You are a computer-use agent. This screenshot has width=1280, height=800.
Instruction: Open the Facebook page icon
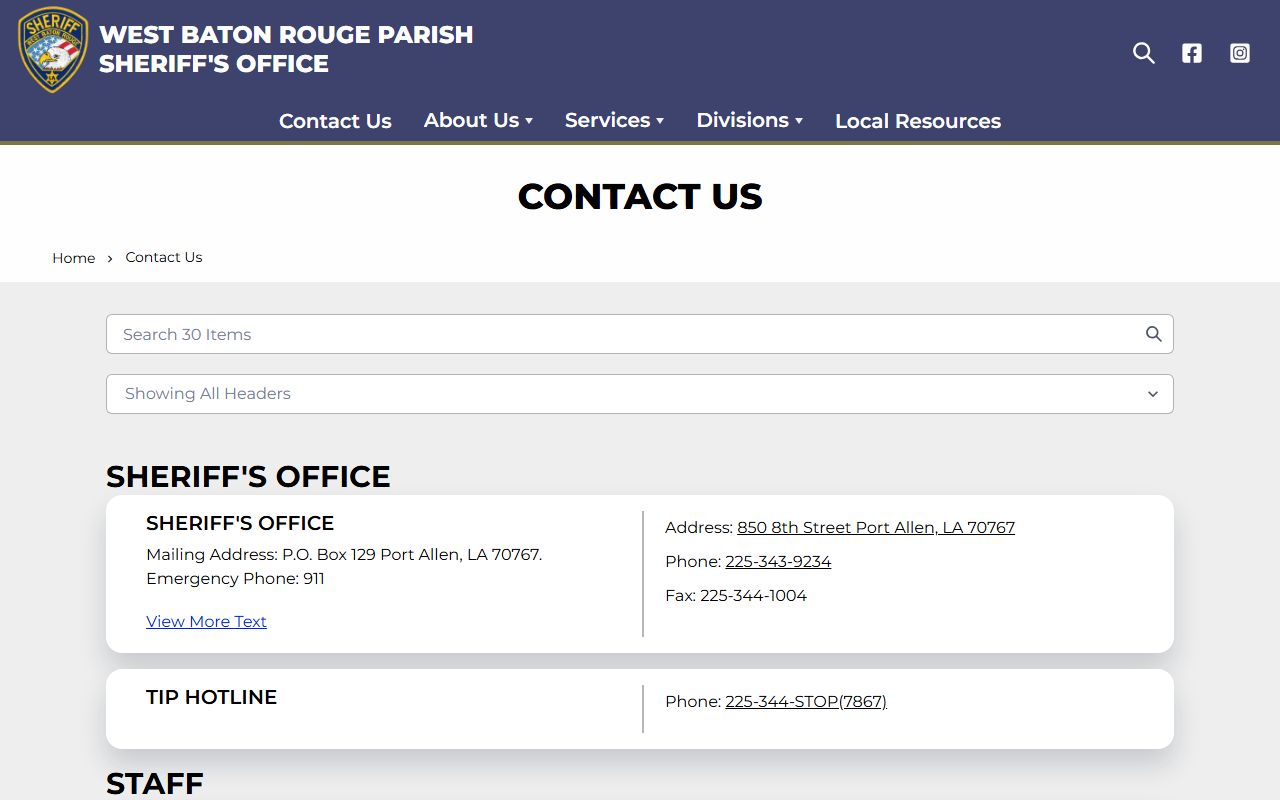coord(1192,53)
